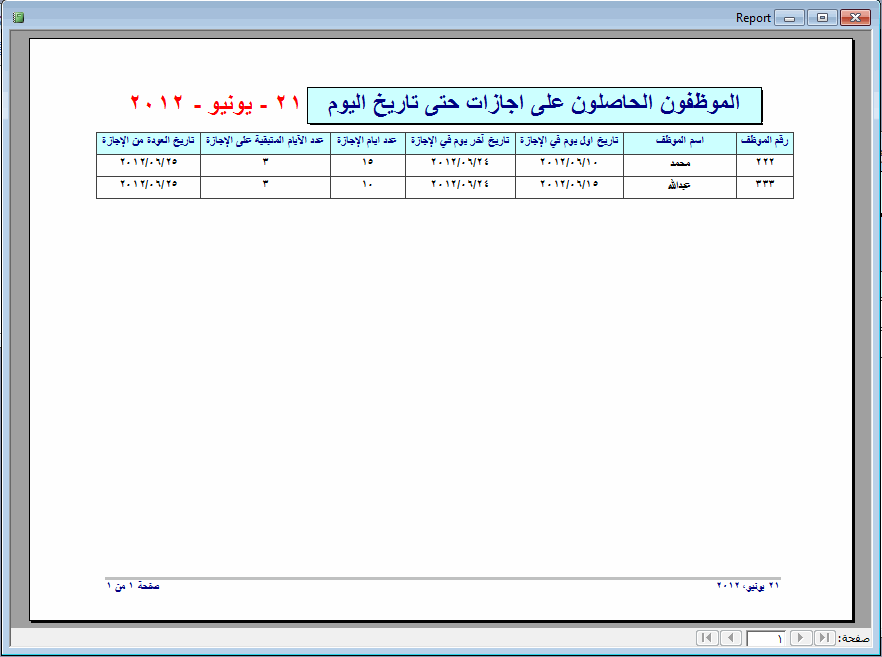
Task: Click the single left-pointing arrow page button
Action: [x=731, y=638]
